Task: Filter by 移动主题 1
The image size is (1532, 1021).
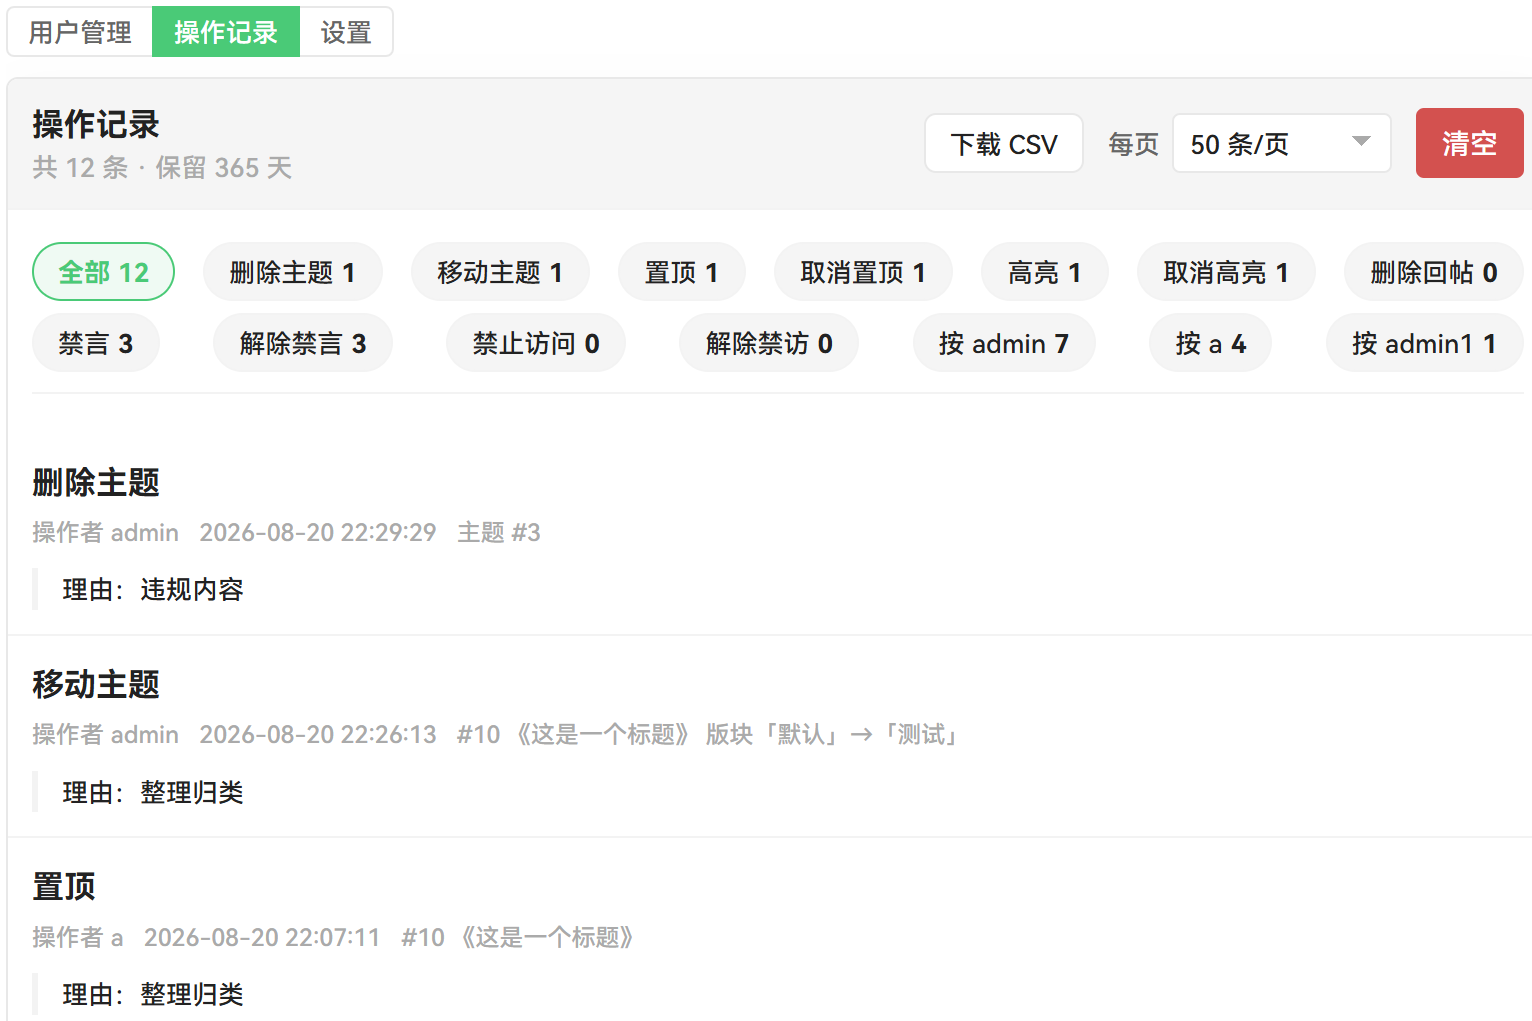Action: [500, 272]
